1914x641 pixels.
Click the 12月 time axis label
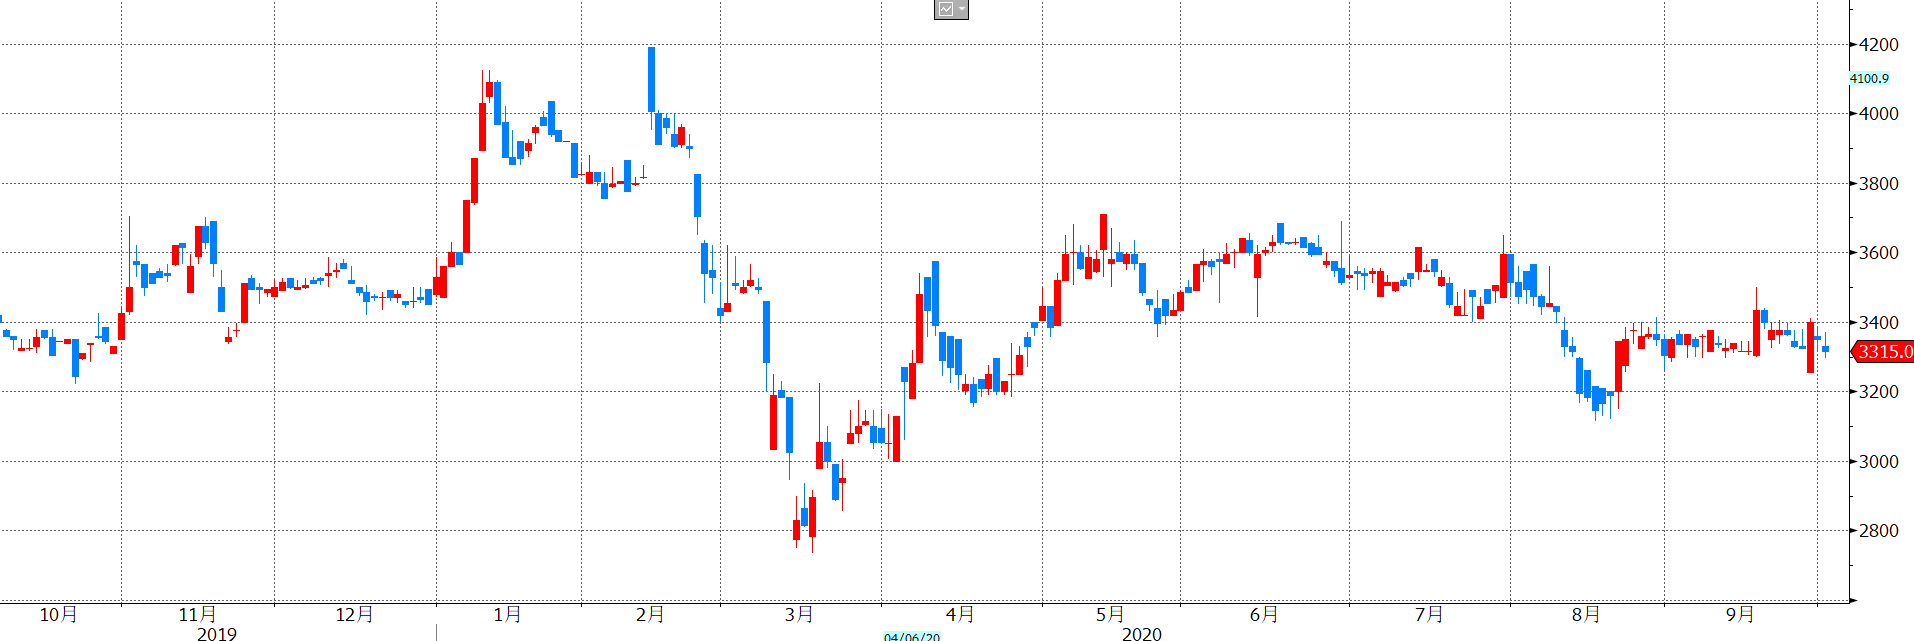[354, 614]
